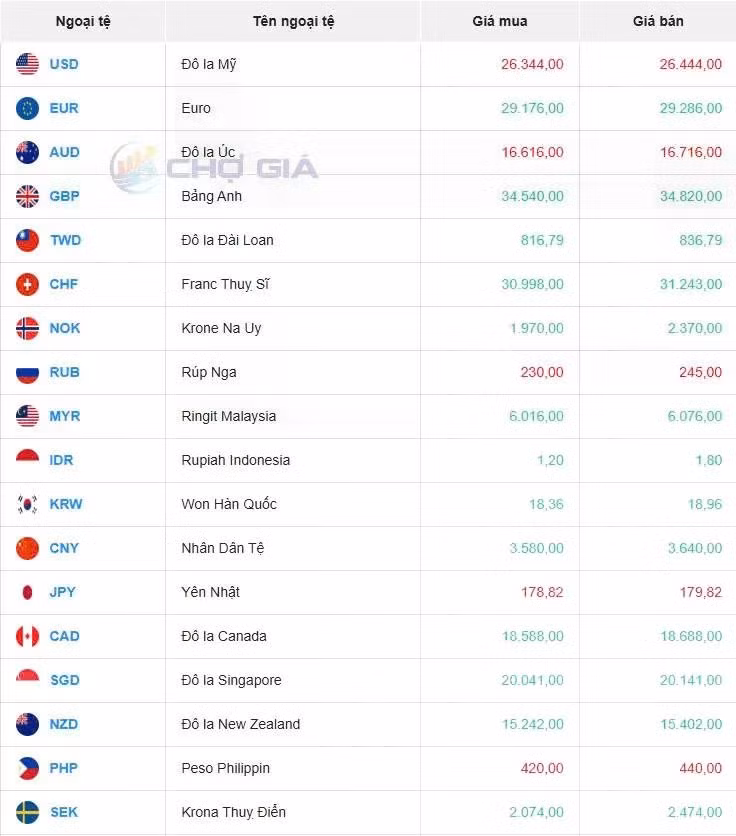Image resolution: width=736 pixels, height=836 pixels.
Task: Click the CAD Canadian flag icon
Action: (x=27, y=636)
